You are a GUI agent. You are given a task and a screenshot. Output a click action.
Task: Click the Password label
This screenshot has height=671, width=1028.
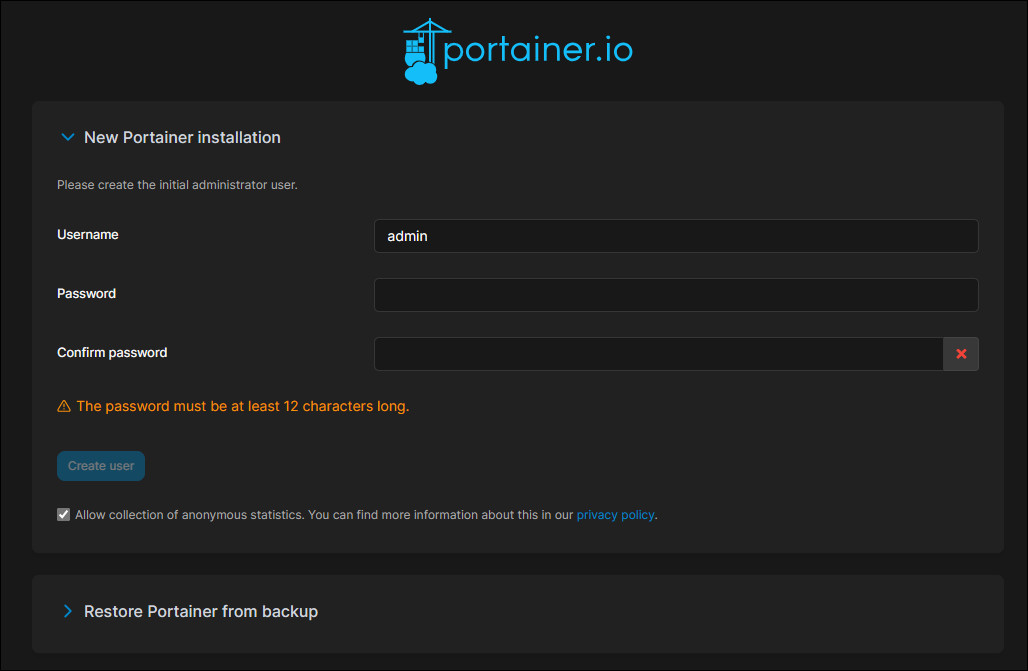87,294
